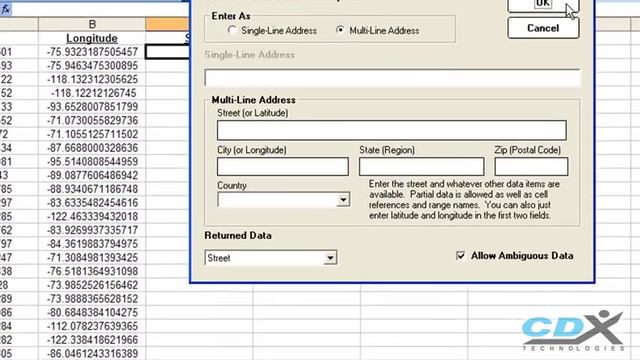Select cell with -89.0877606486942
This screenshot has width=640, height=360.
click(x=92, y=175)
